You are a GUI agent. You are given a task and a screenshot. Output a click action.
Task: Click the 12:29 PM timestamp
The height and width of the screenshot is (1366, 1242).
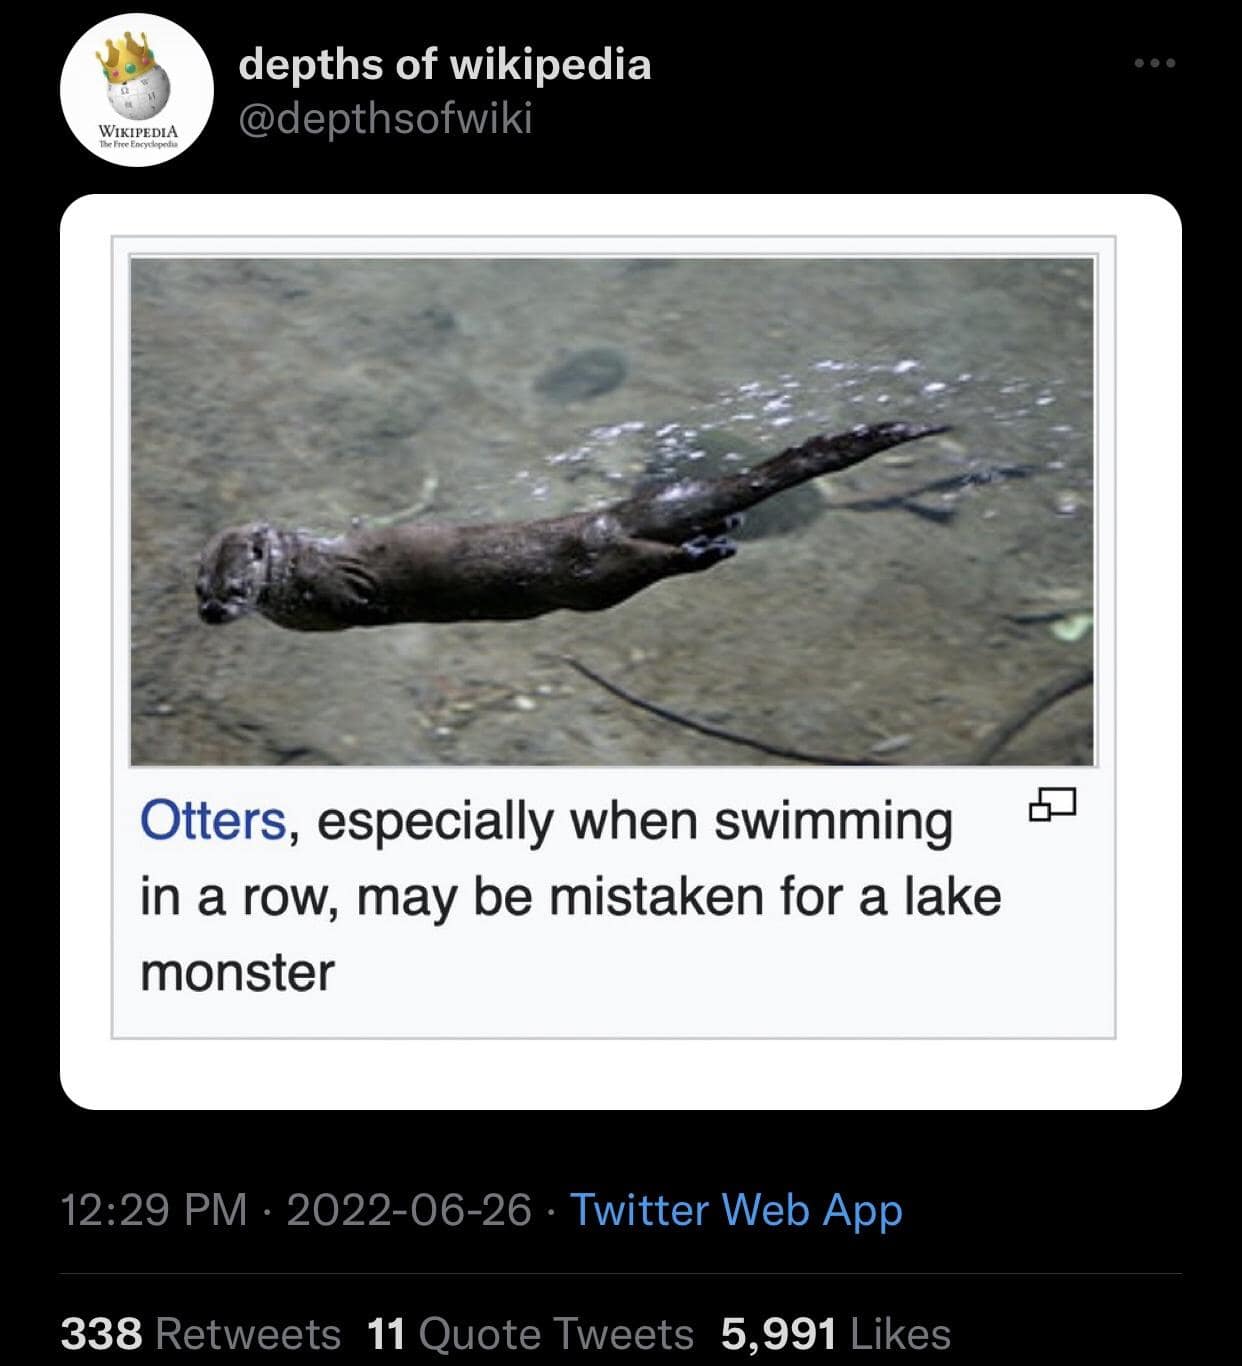point(154,1209)
